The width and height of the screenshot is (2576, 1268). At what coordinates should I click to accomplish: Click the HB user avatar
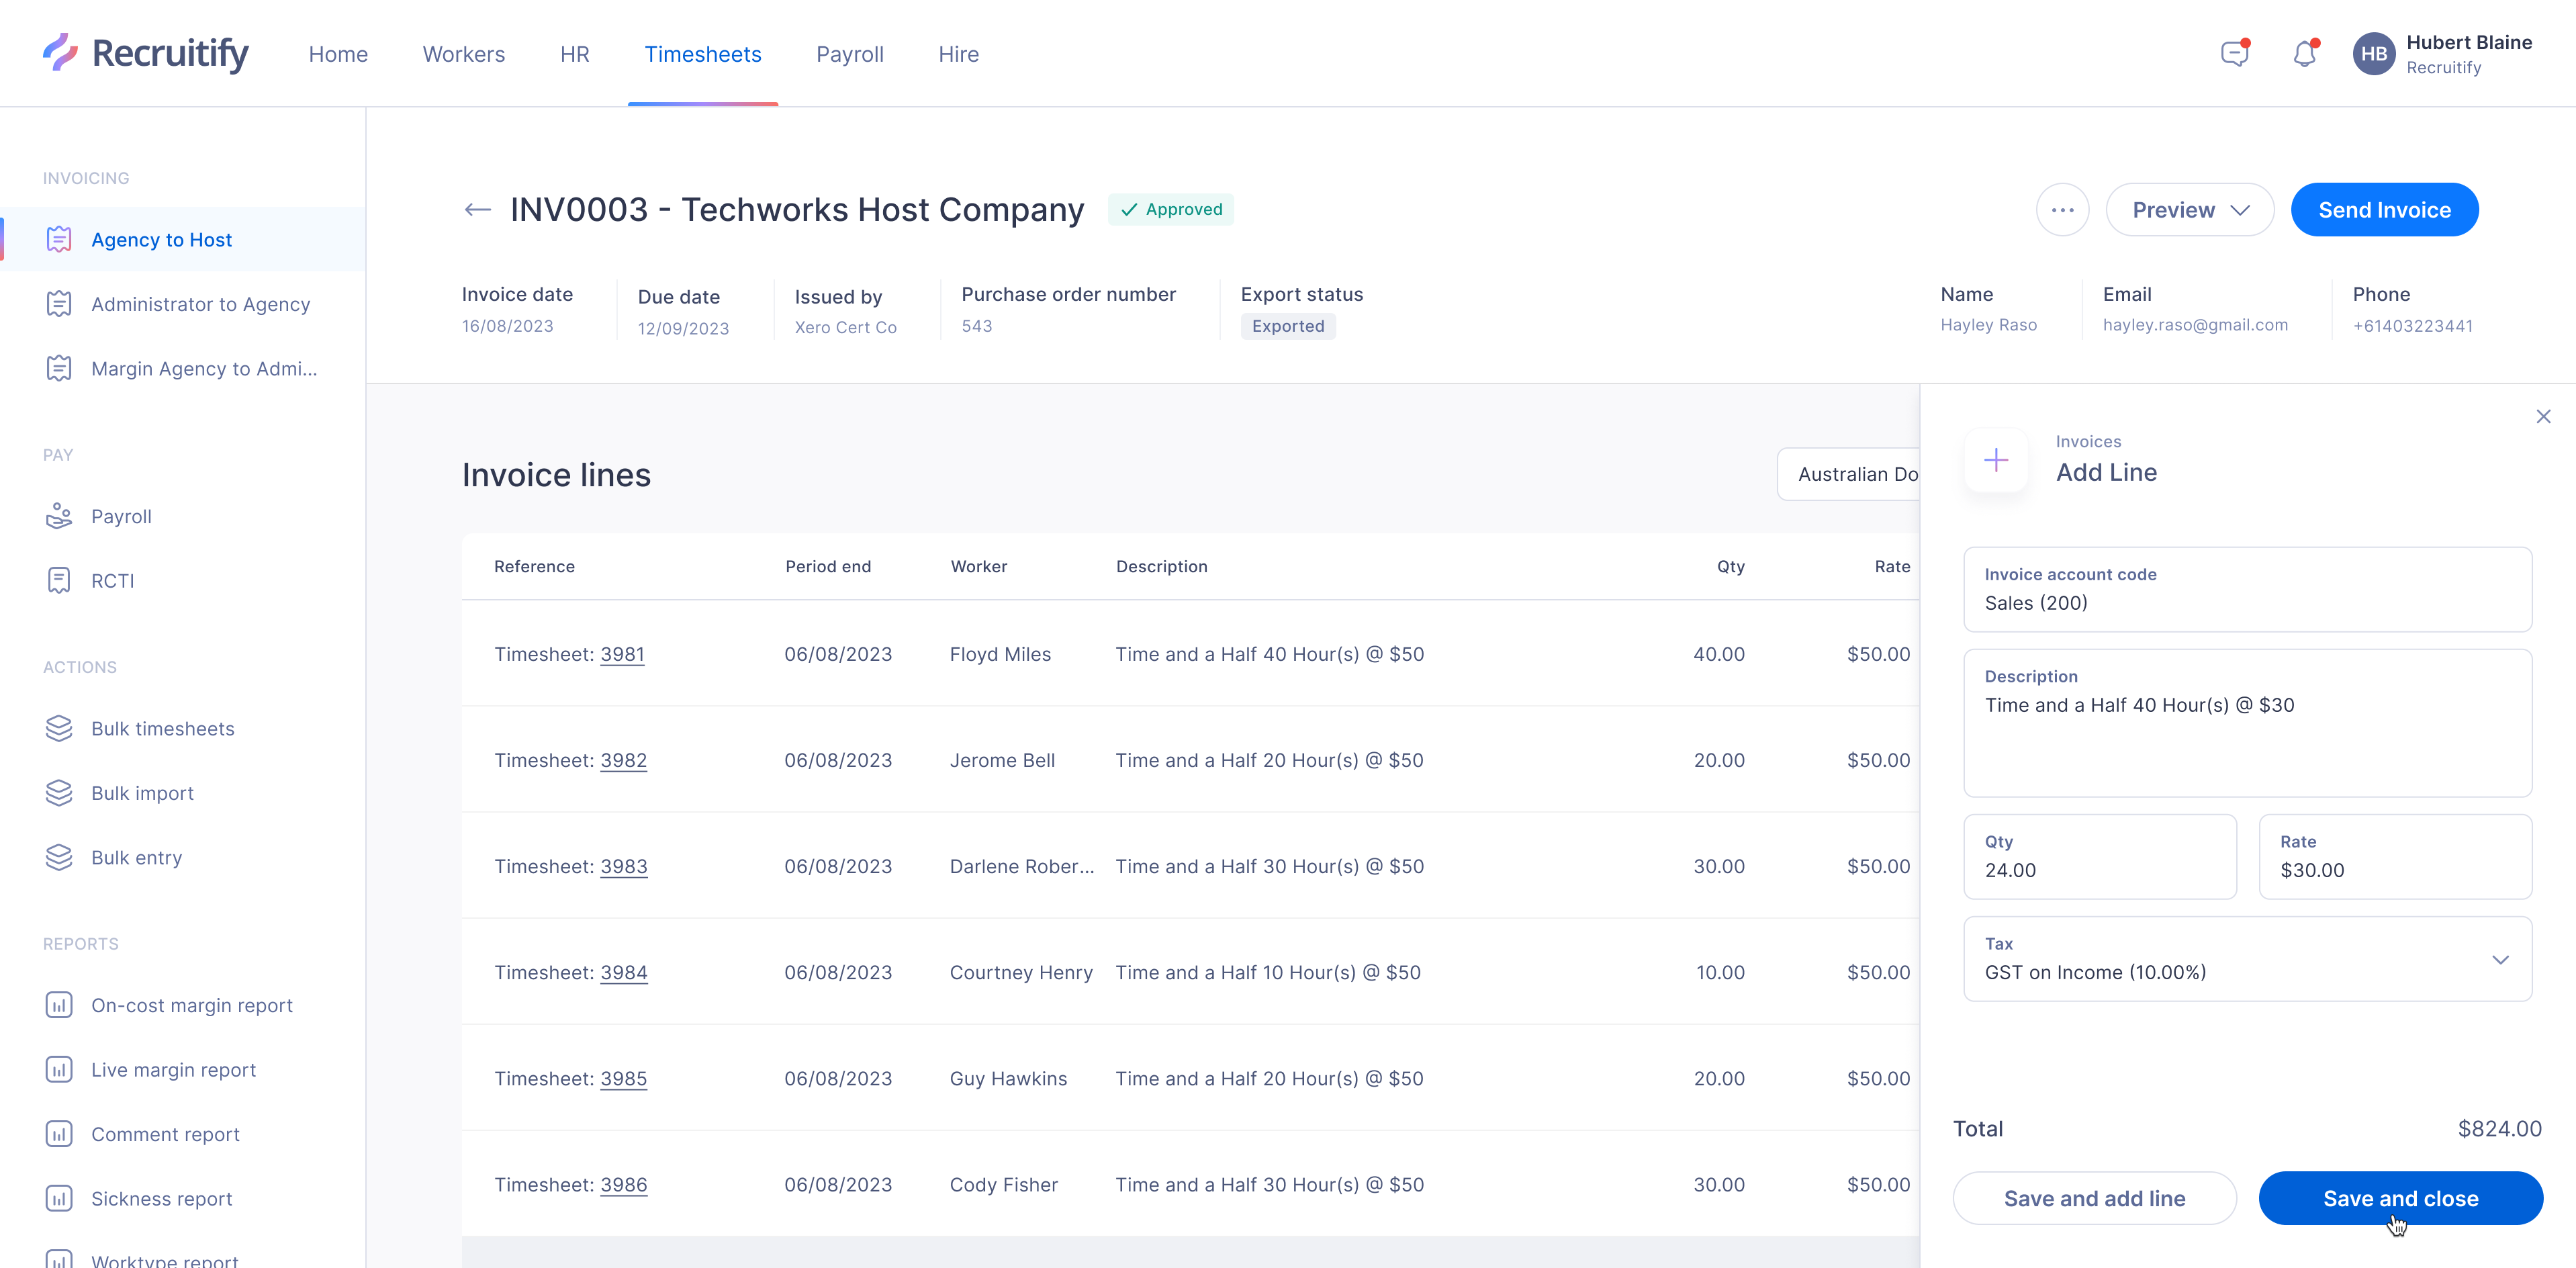point(2373,54)
